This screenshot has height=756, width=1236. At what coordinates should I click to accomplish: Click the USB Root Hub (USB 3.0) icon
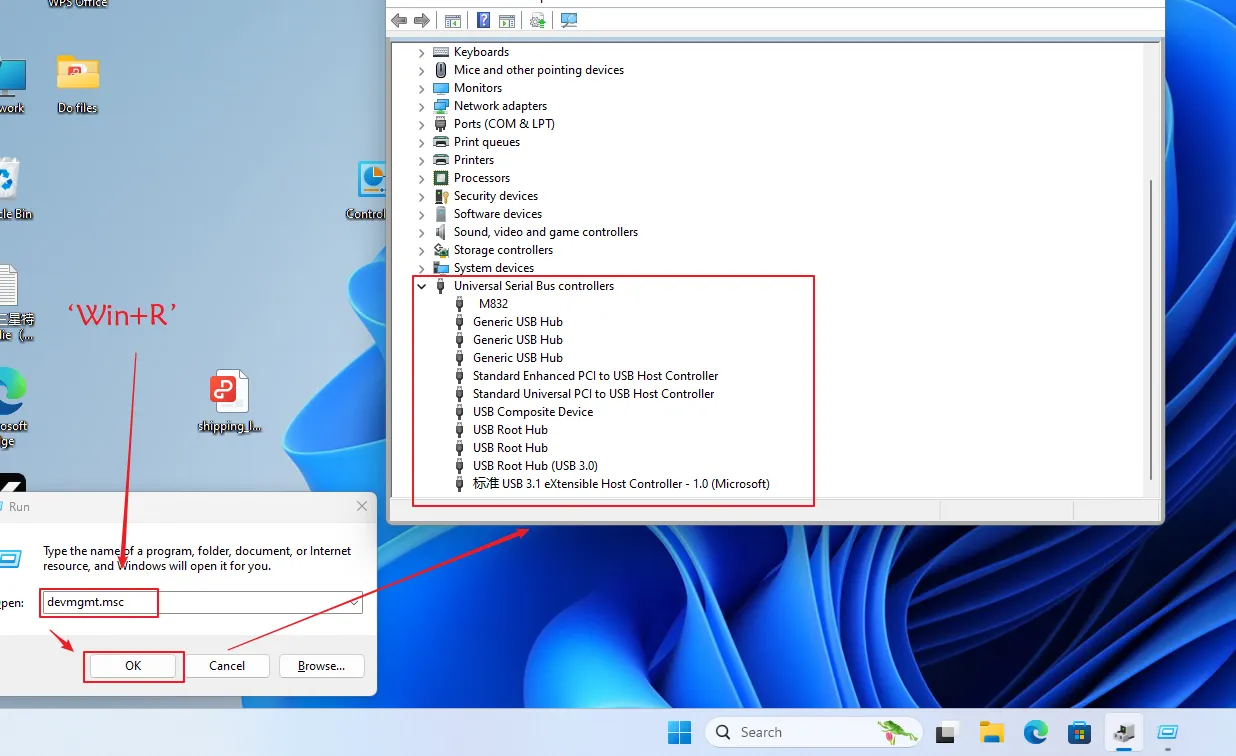tap(460, 466)
